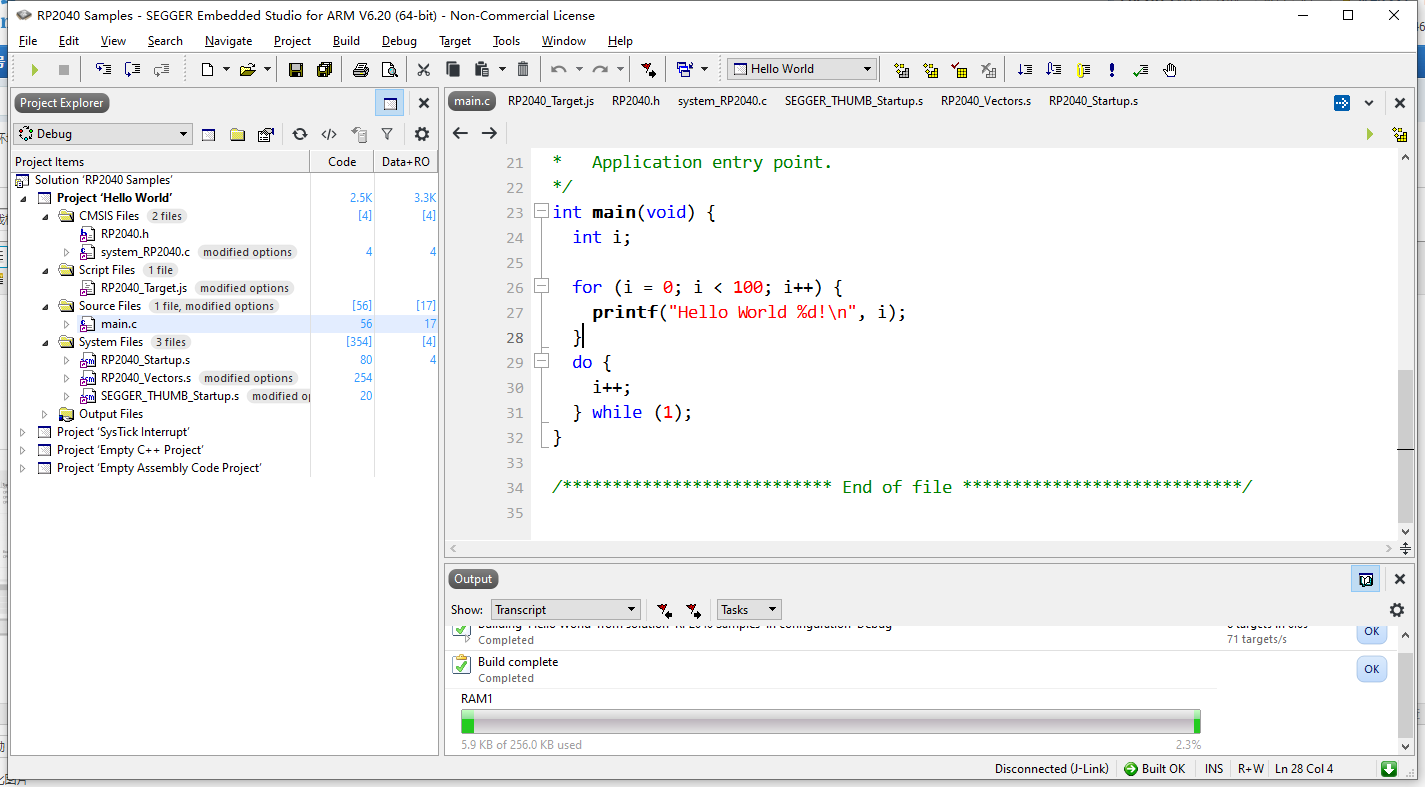
Task: Open Output panel settings gear
Action: coord(1397,610)
